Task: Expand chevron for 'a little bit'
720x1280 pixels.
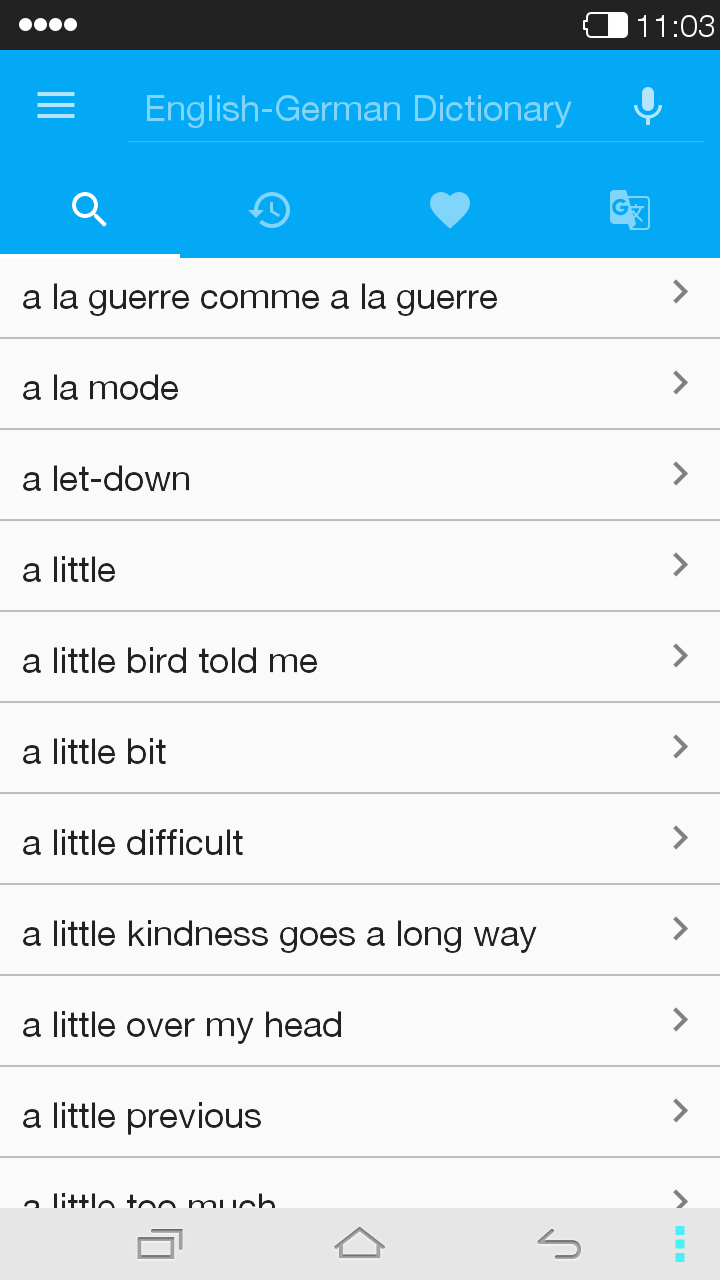Action: click(x=681, y=747)
